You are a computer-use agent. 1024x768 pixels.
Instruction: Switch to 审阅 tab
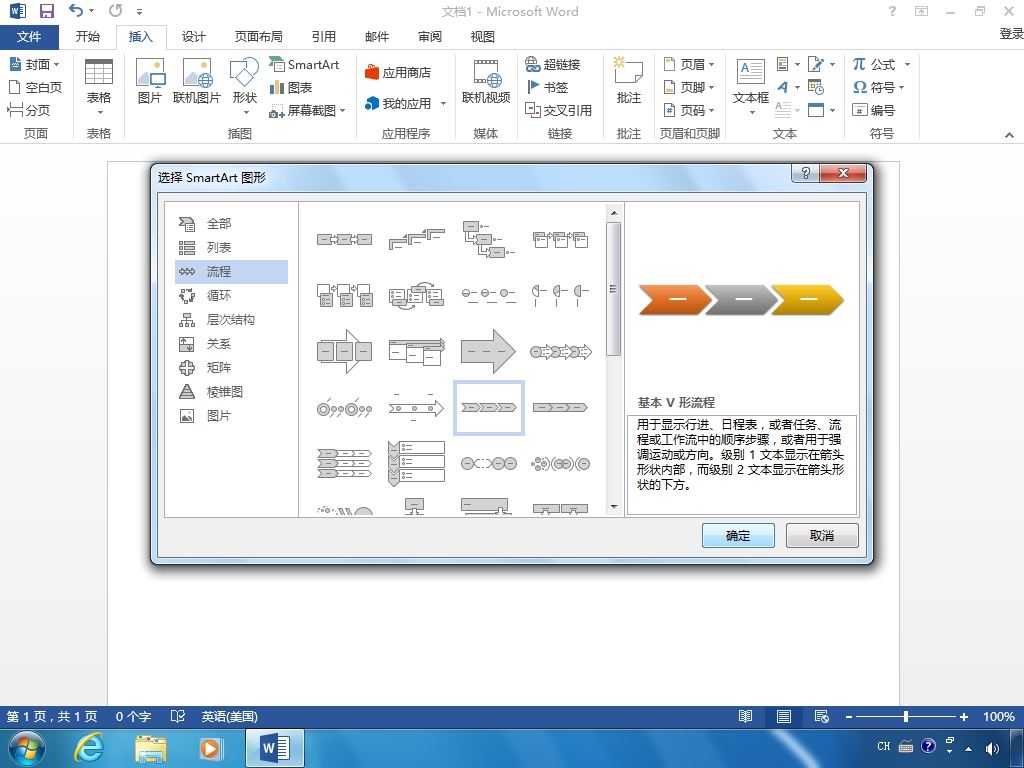pos(430,37)
